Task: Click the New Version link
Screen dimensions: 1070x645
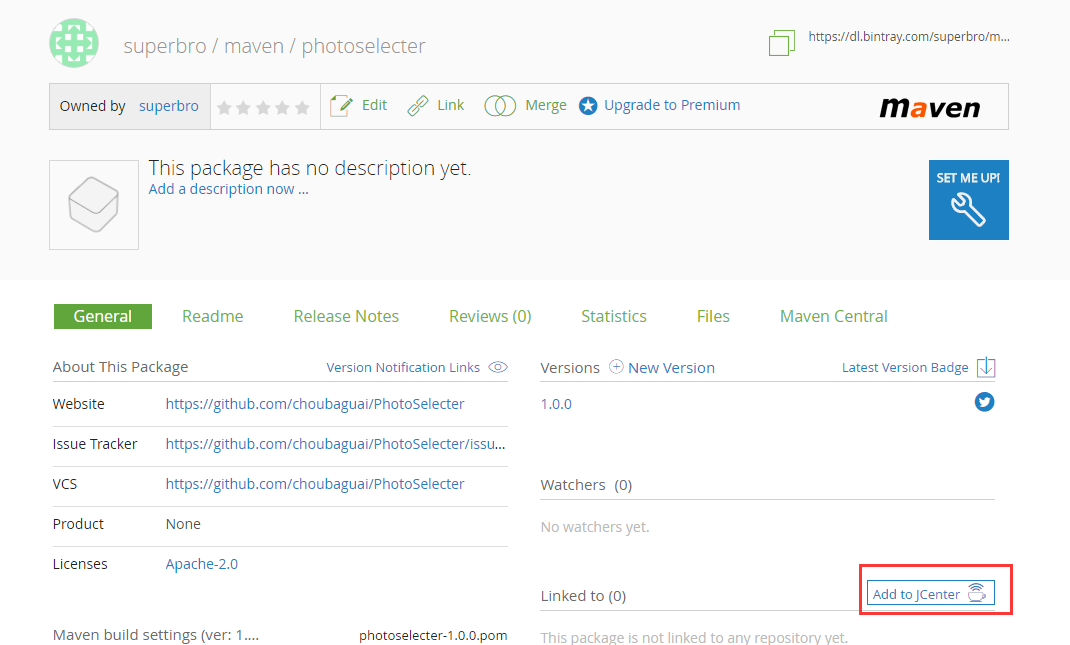Action: point(671,368)
